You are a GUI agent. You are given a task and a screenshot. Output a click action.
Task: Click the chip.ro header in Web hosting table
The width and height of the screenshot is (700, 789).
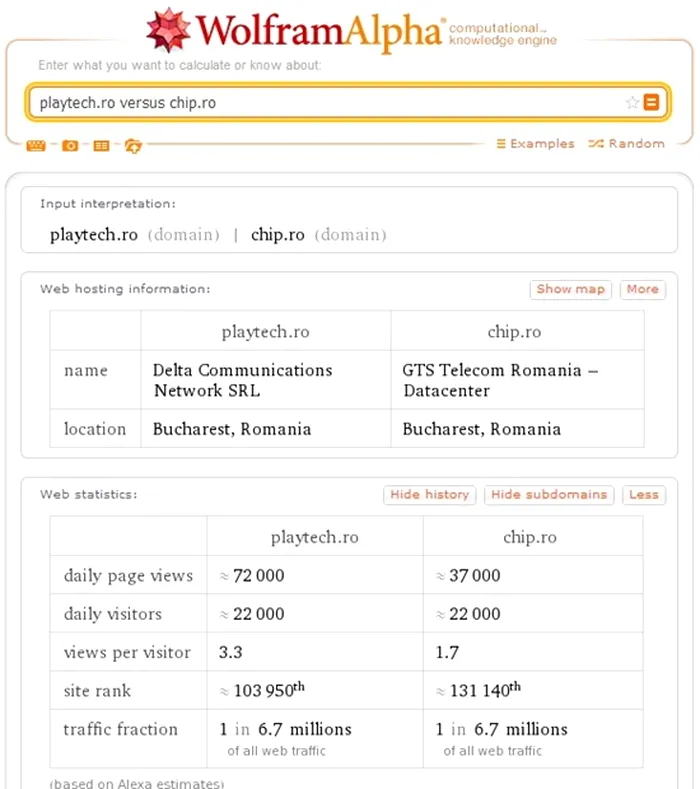[514, 332]
